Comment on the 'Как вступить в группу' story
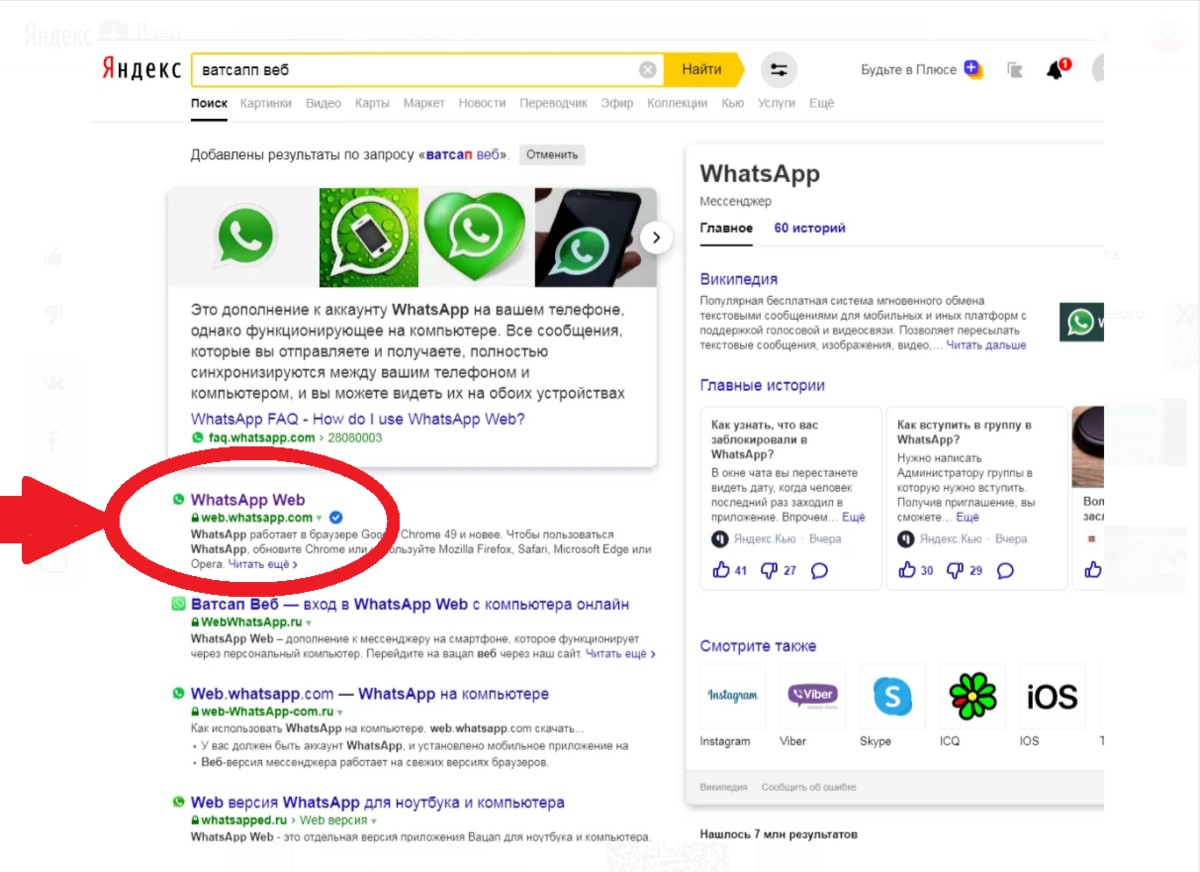This screenshot has height=872, width=1200. 1005,571
